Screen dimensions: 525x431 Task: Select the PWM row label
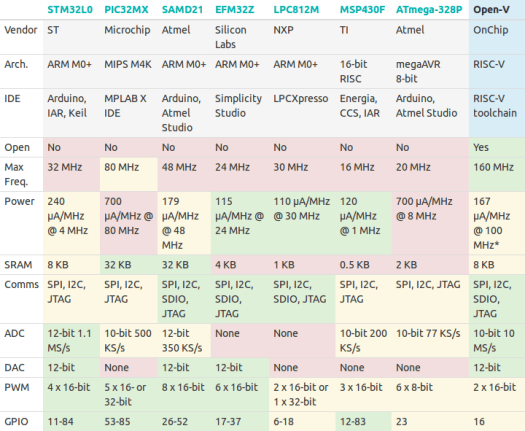tap(17, 387)
